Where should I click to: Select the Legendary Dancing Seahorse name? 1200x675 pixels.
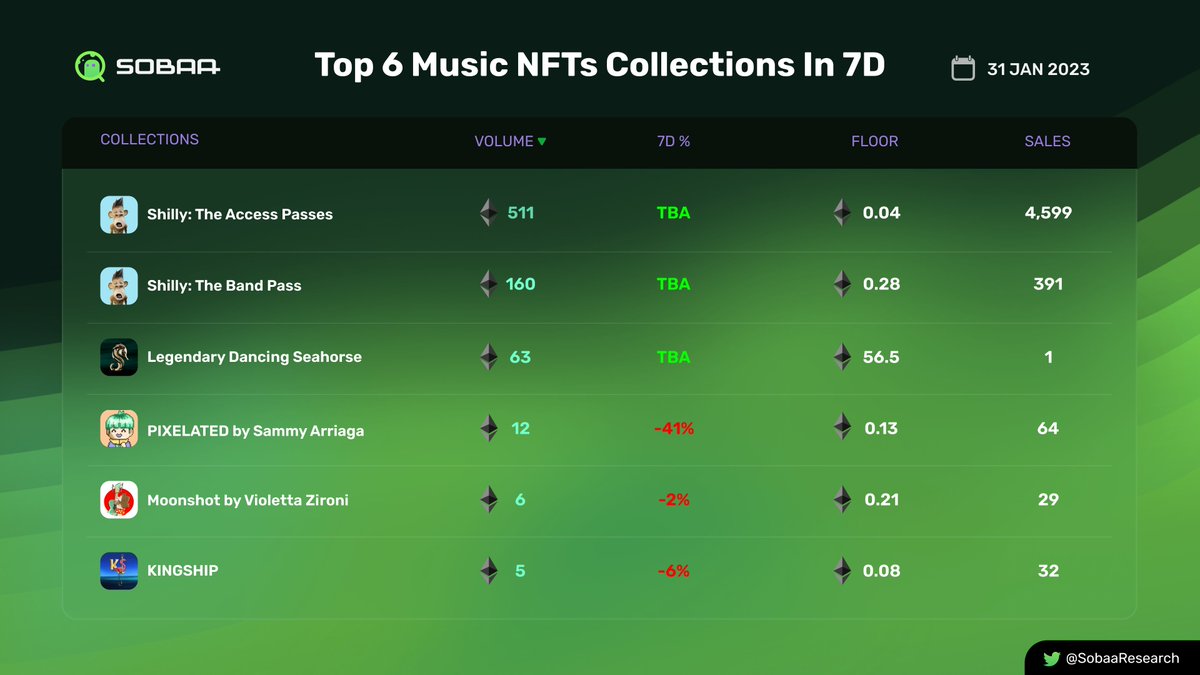pos(254,357)
